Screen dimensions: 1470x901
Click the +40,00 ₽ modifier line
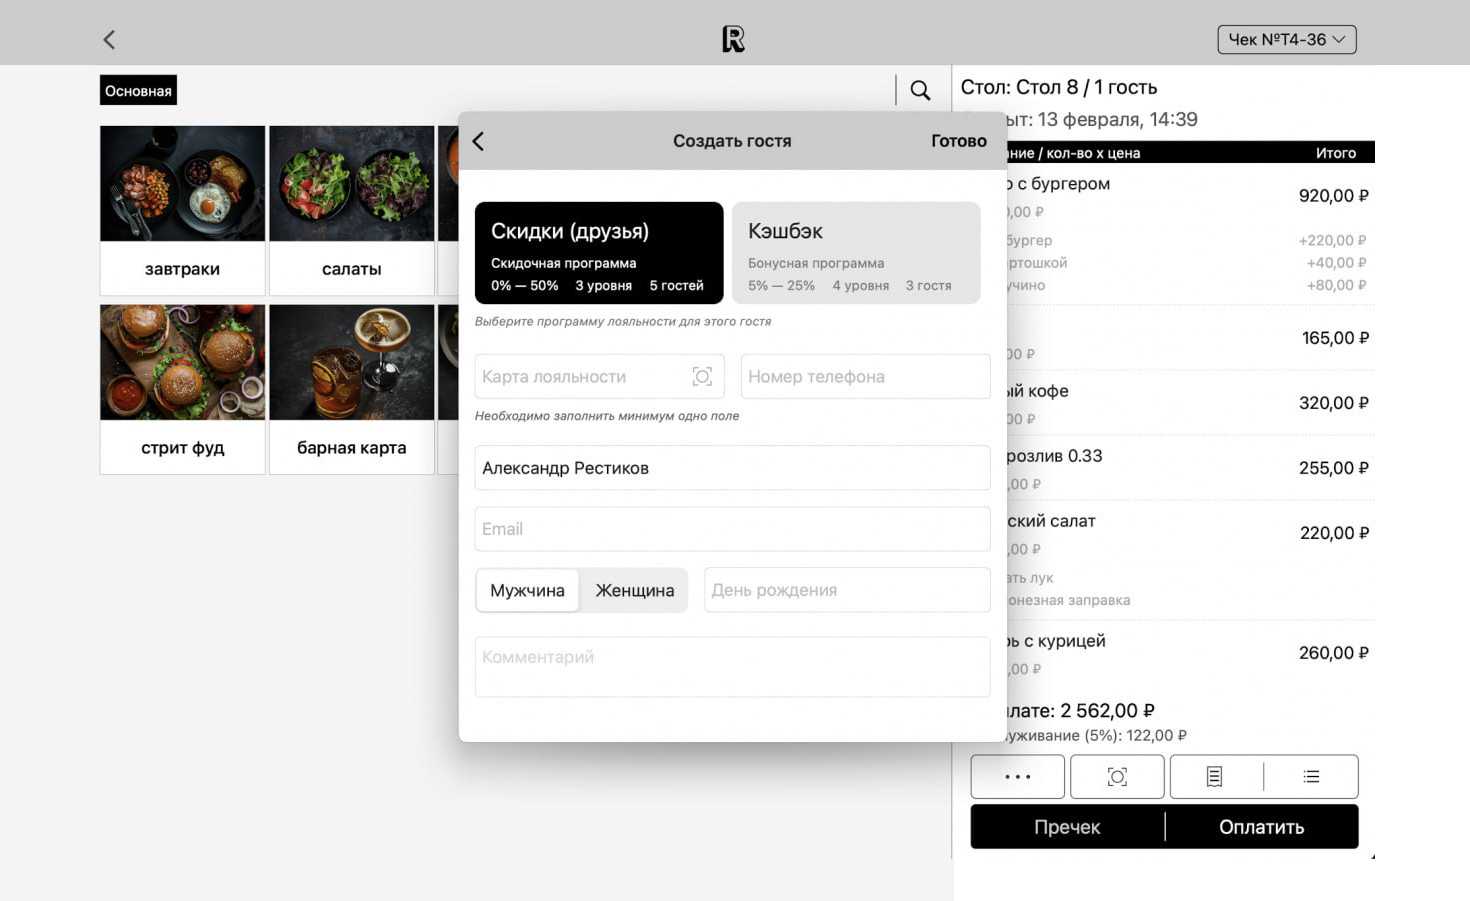pyautogui.click(x=1190, y=262)
